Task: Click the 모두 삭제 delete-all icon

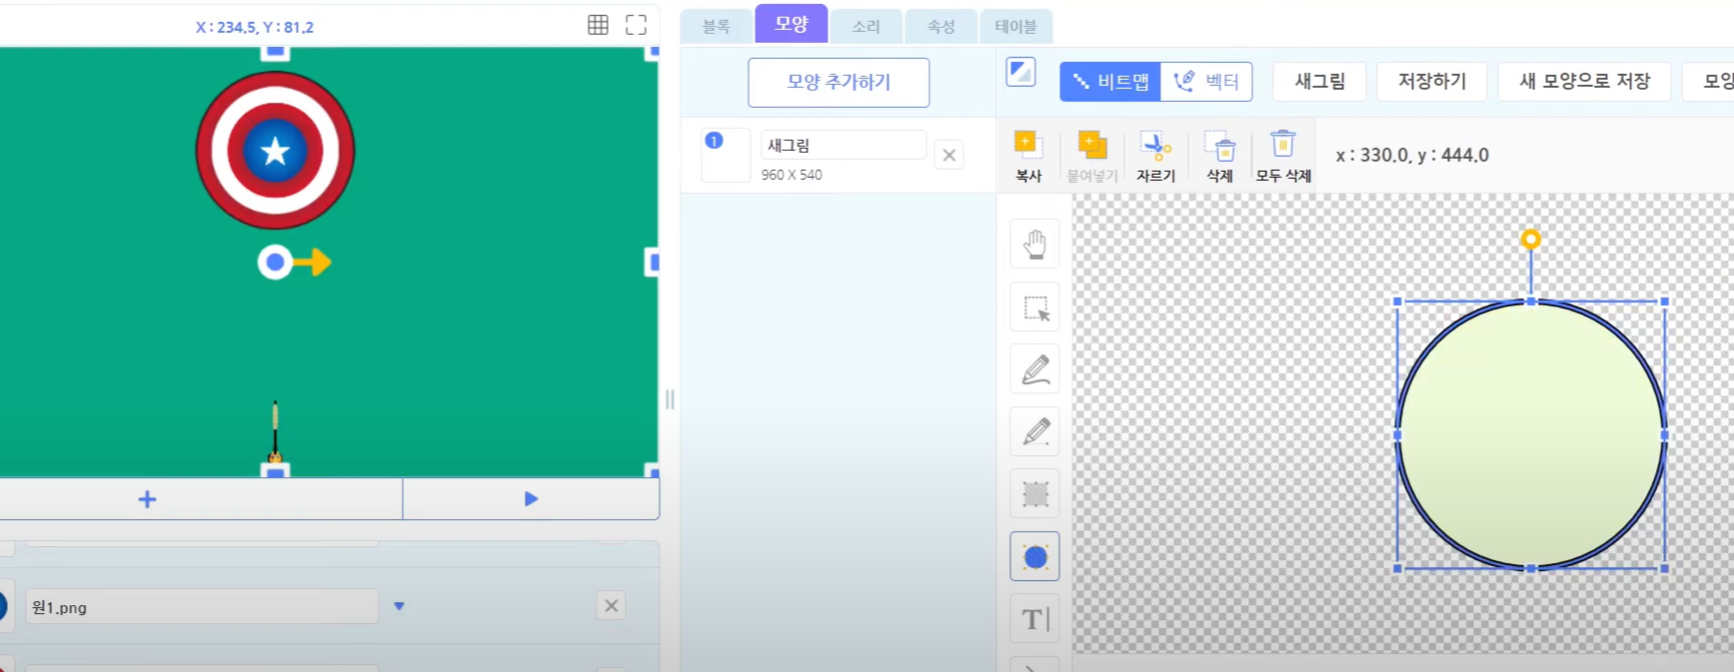Action: point(1283,156)
